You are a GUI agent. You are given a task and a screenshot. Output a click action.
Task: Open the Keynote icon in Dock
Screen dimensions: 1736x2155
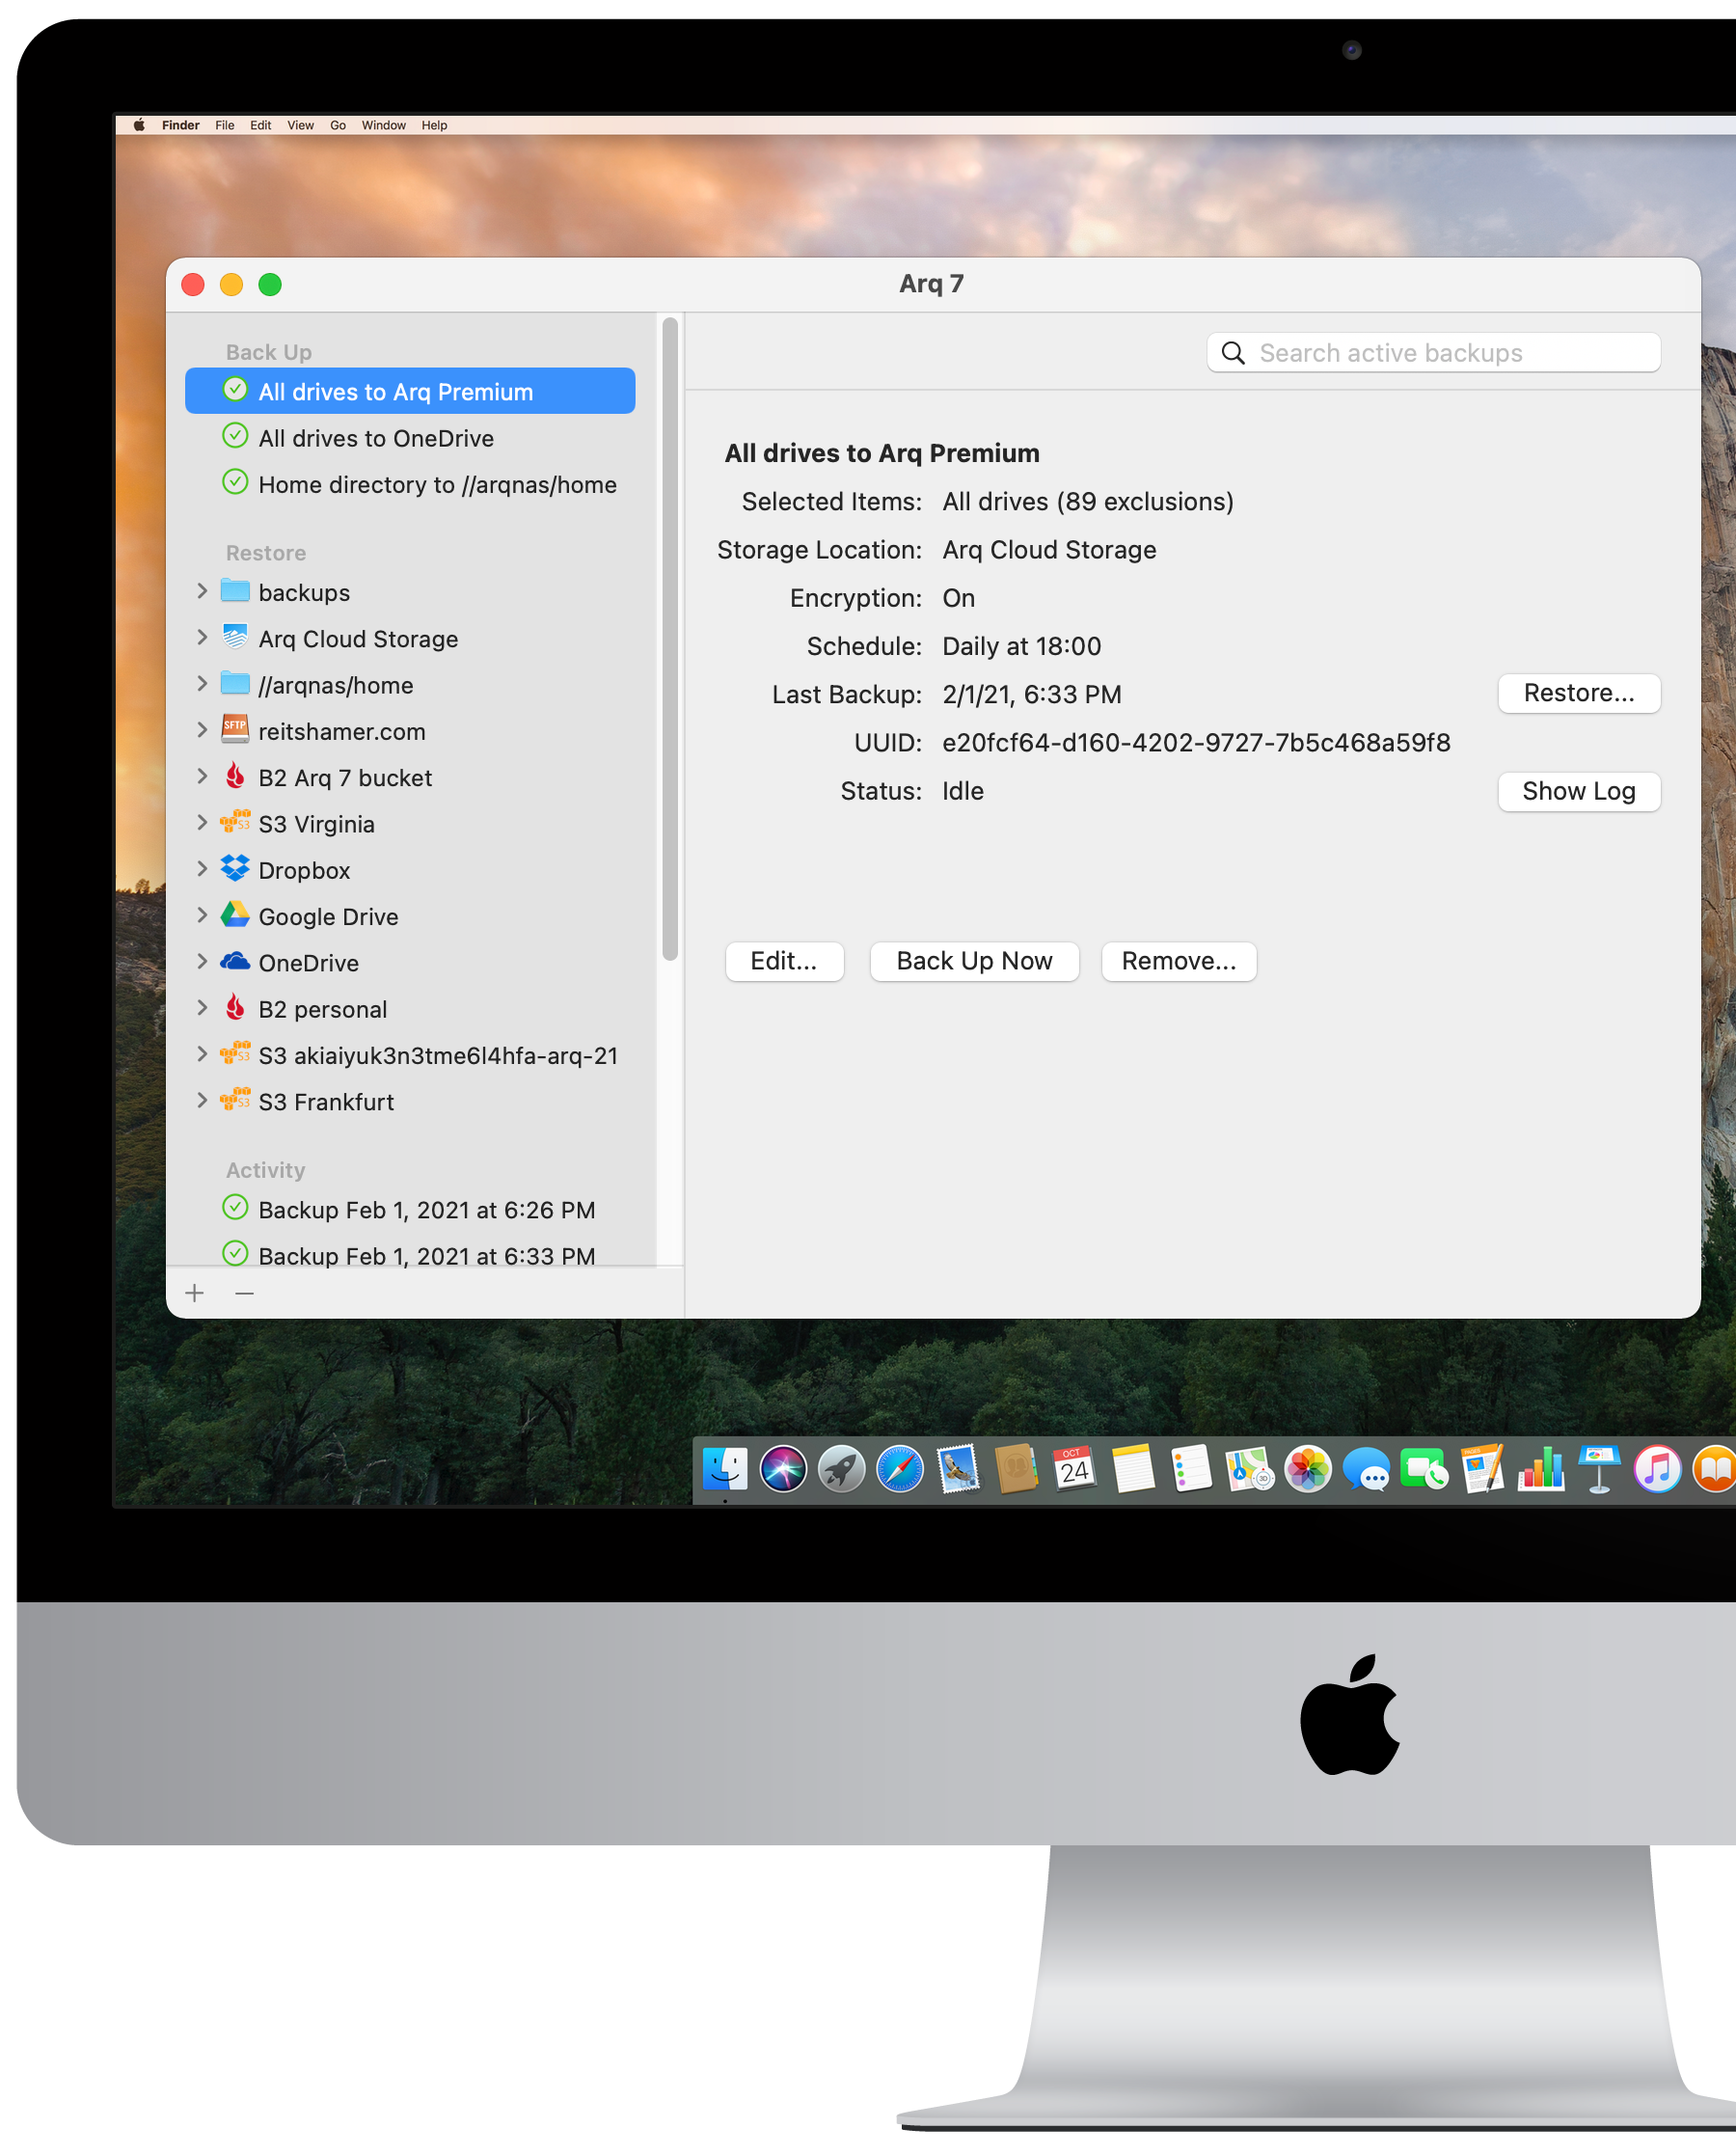1599,1469
